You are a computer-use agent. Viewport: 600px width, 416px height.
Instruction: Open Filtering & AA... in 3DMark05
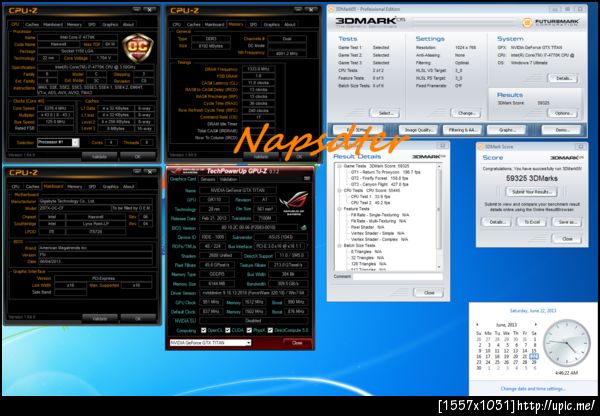(463, 130)
